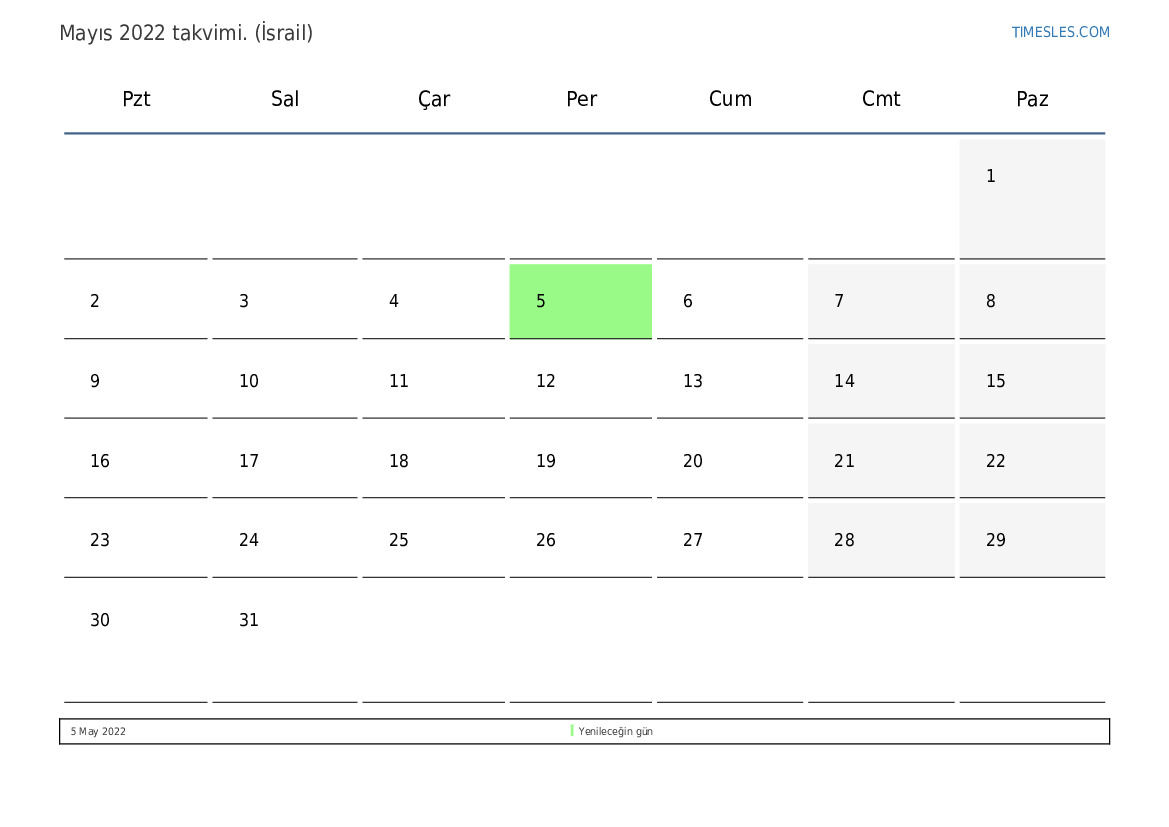Click day 8 in the calendar
1169x827 pixels.
pos(1032,301)
